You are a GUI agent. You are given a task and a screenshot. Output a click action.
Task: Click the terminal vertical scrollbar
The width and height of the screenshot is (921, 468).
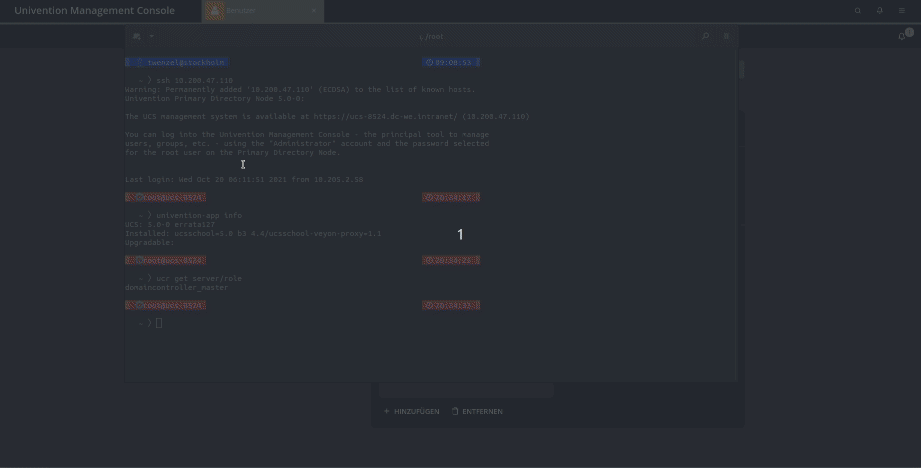(741, 70)
